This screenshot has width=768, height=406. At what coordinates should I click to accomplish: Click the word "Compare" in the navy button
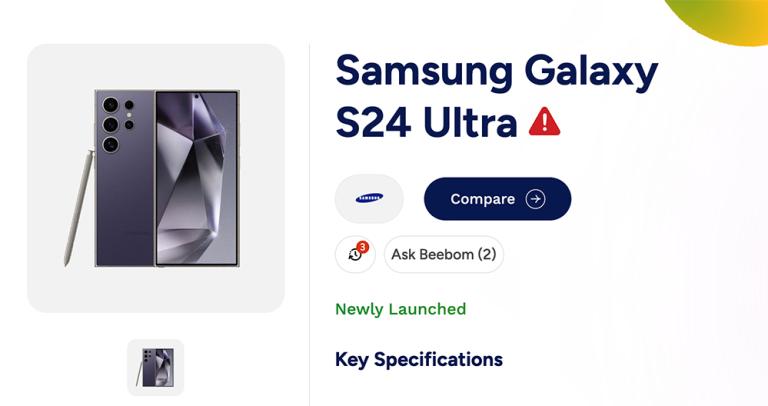tap(482, 199)
